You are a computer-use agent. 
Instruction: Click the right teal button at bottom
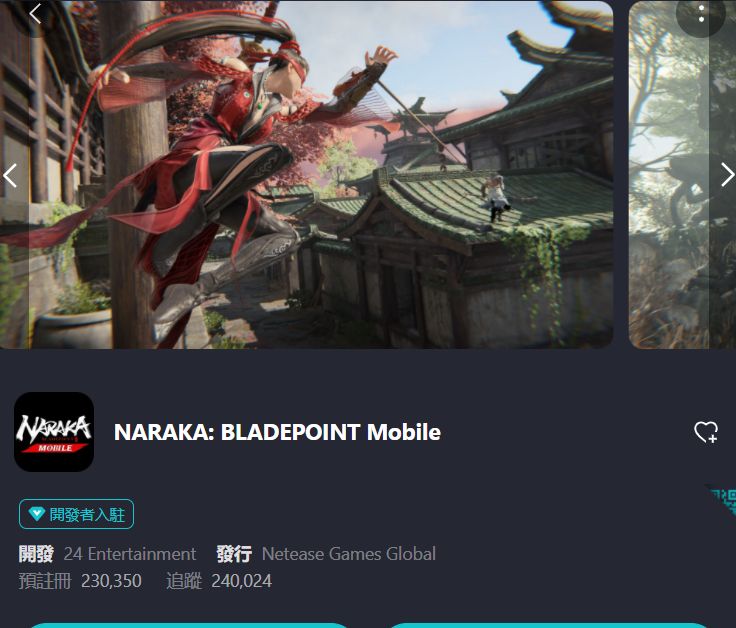click(548, 625)
